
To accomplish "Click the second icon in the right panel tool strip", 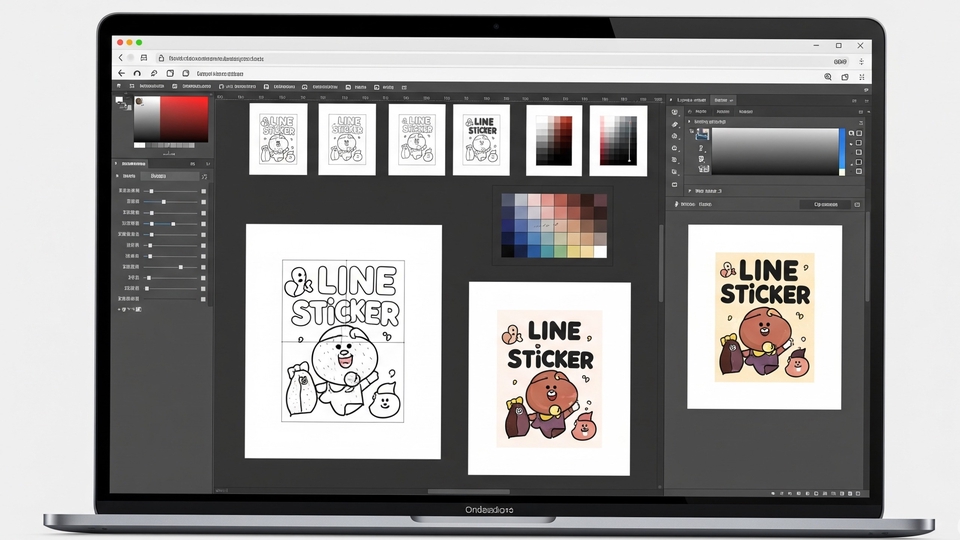I will pyautogui.click(x=675, y=124).
